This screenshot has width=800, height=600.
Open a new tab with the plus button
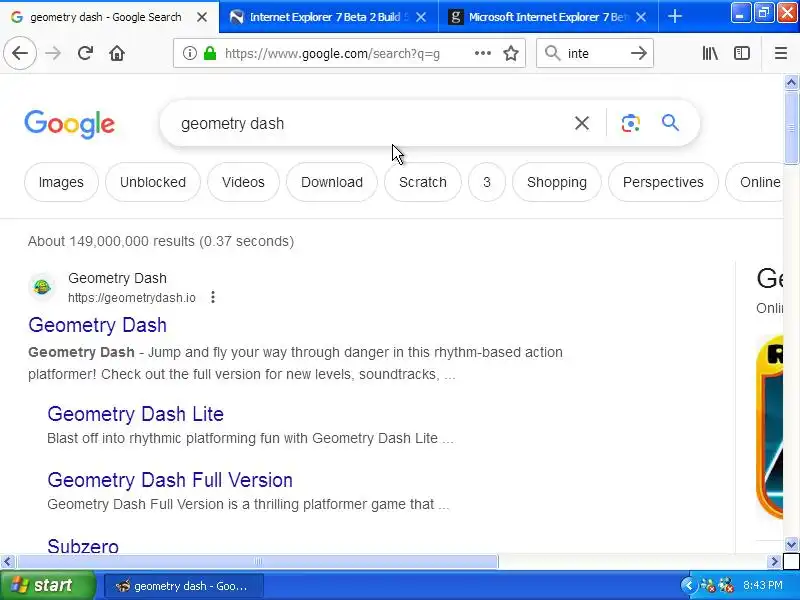tap(674, 17)
